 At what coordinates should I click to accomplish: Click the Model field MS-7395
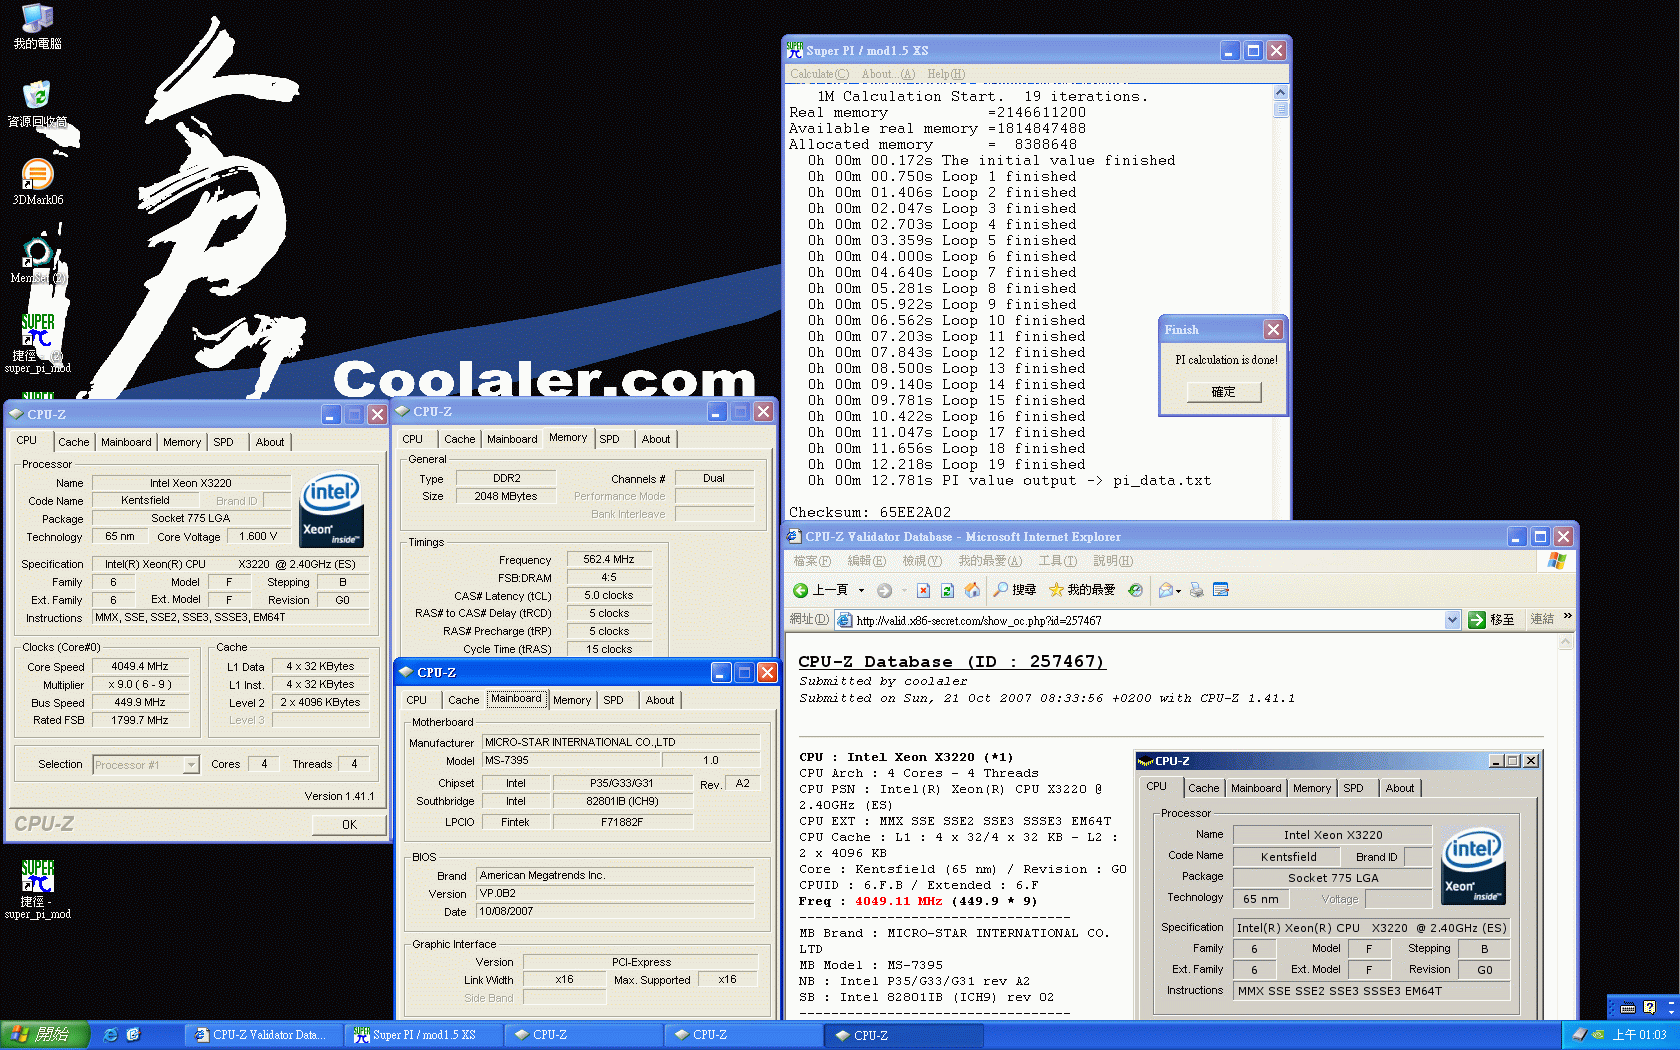[572, 760]
